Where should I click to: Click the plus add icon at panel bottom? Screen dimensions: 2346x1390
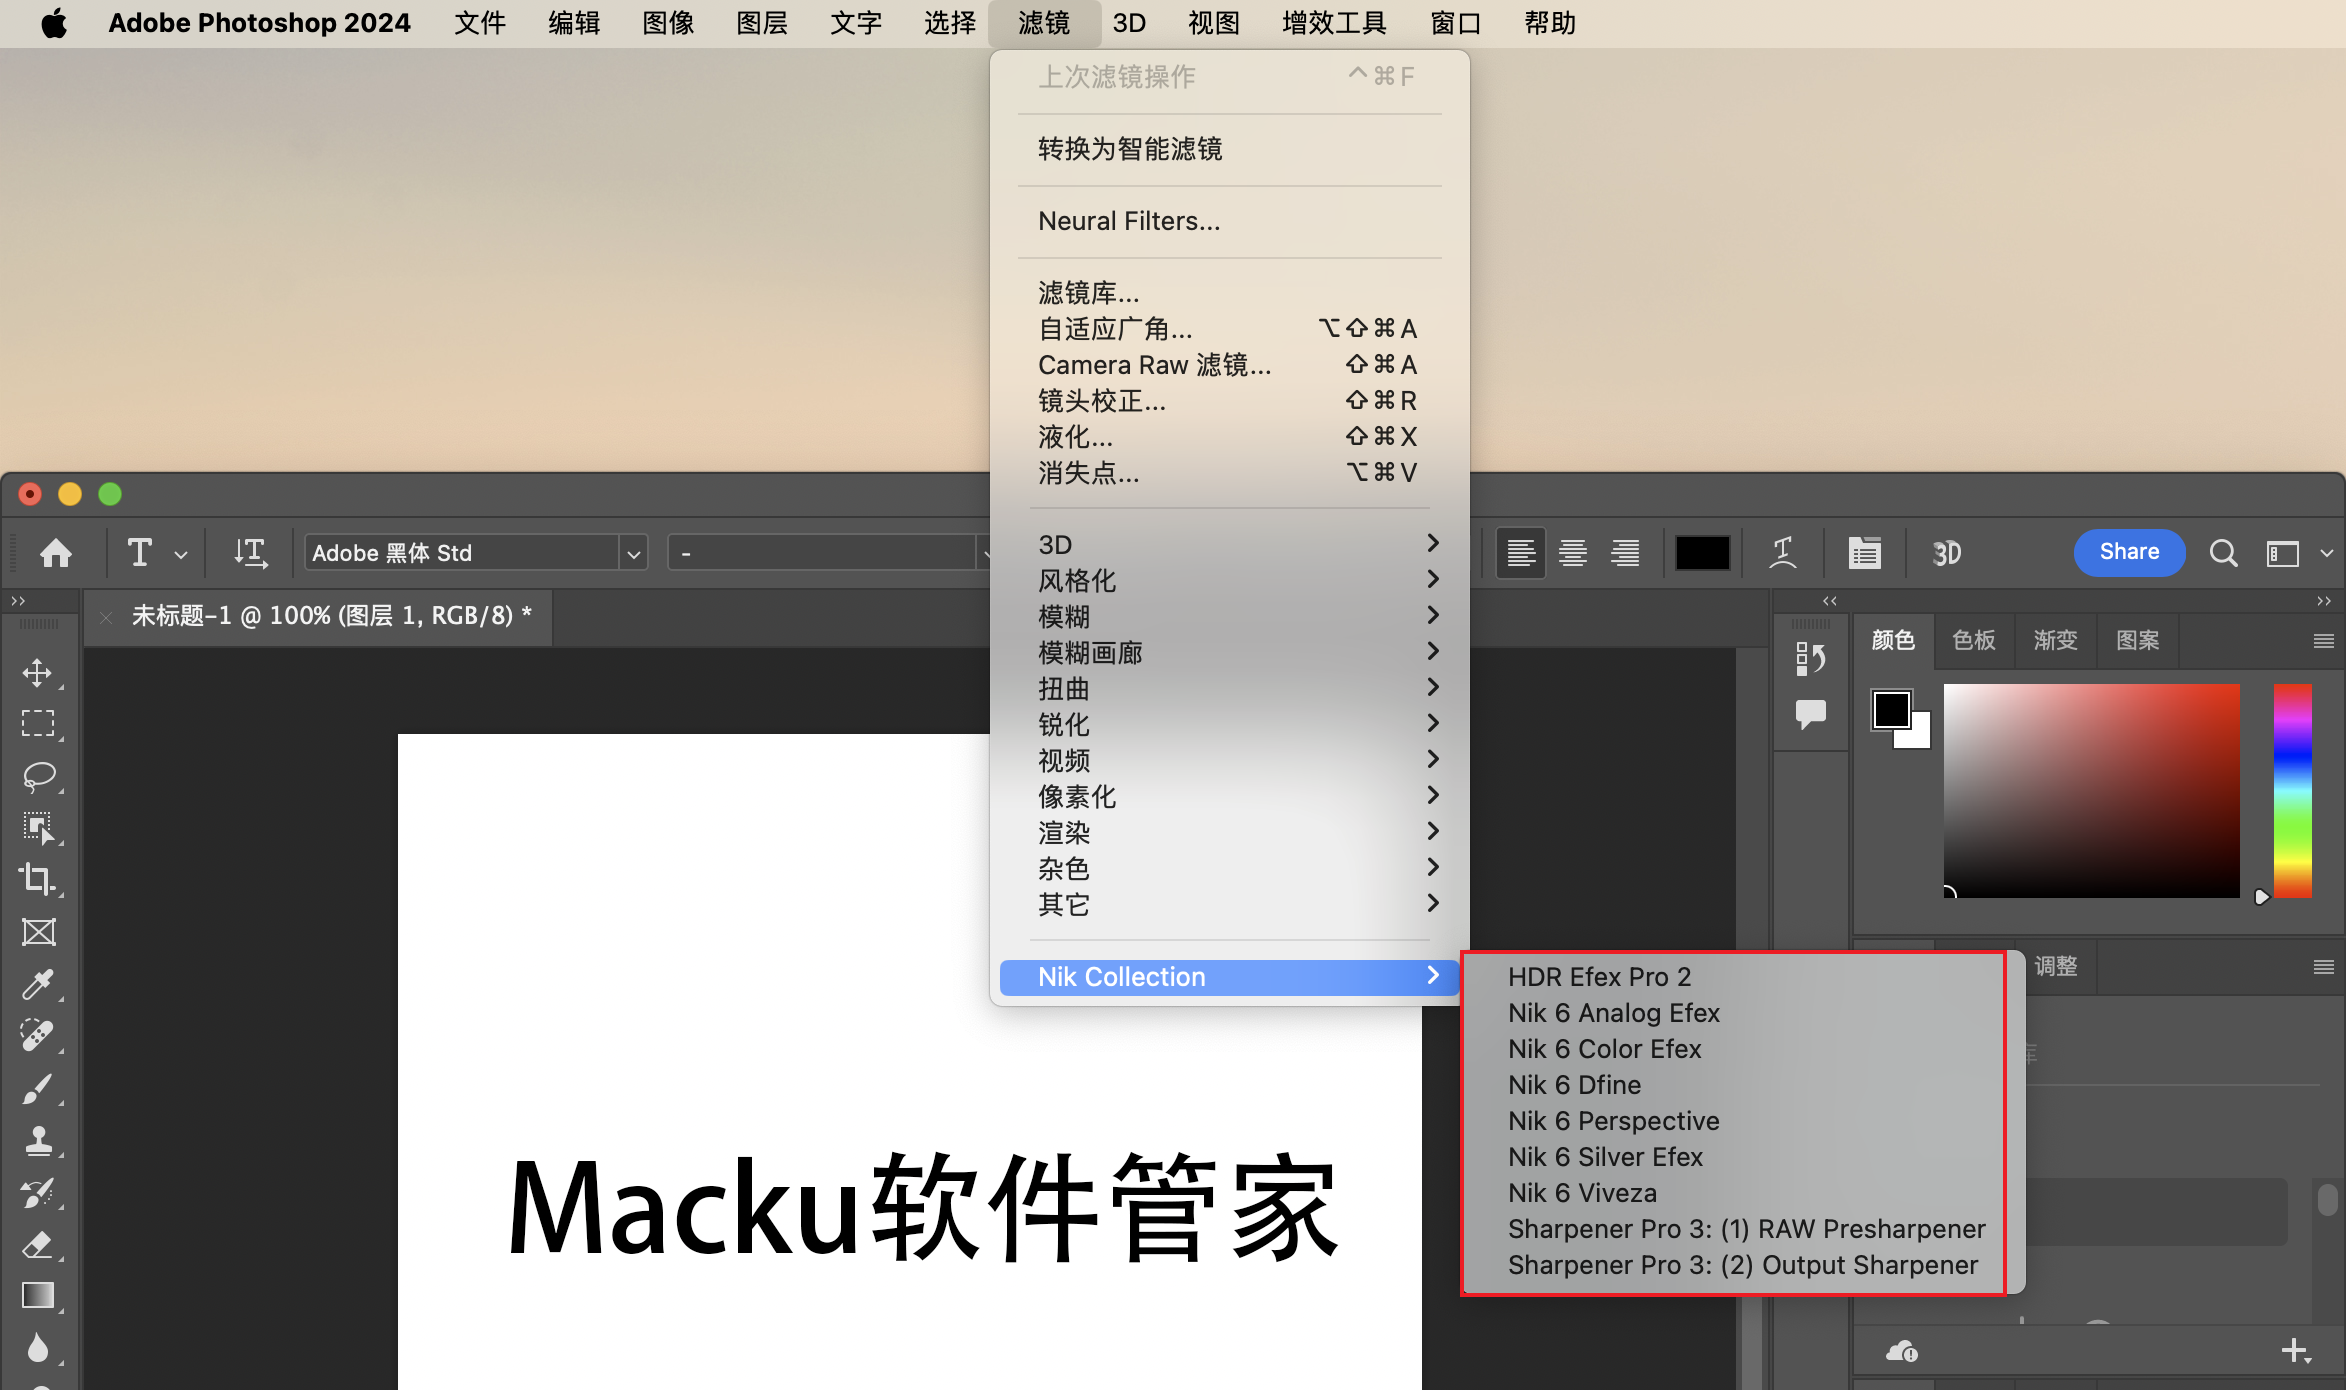pyautogui.click(x=2296, y=1351)
